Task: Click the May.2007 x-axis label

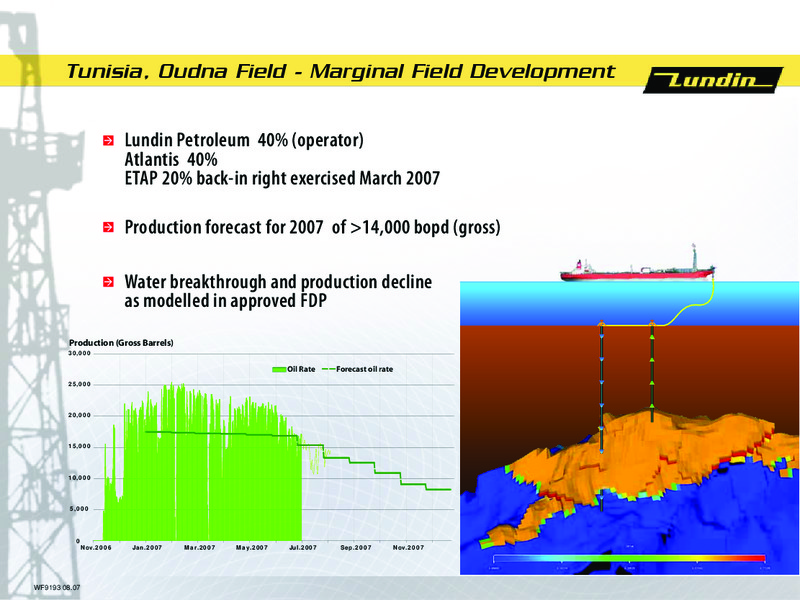Action: coord(252,547)
